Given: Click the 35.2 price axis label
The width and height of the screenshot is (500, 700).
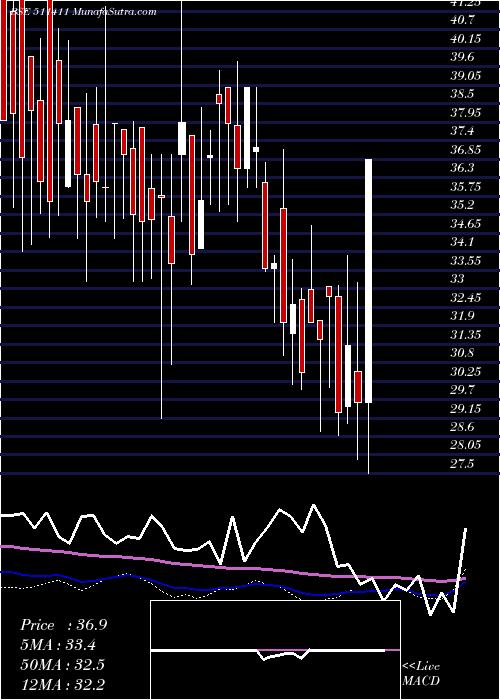Looking at the screenshot, I should click(462, 205).
